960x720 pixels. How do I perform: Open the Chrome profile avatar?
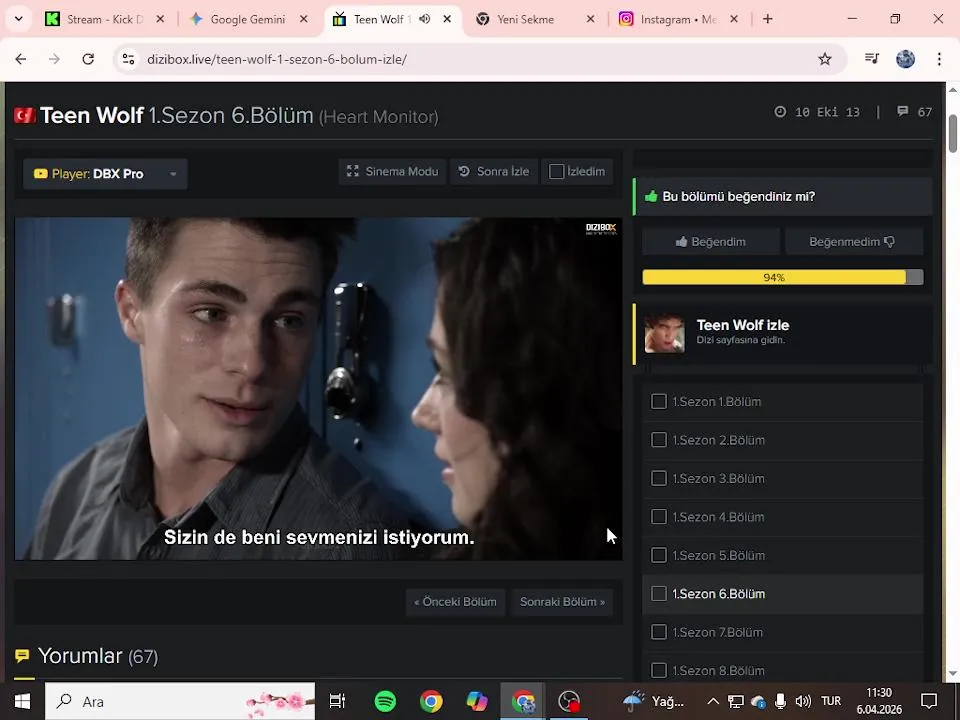[x=905, y=59]
